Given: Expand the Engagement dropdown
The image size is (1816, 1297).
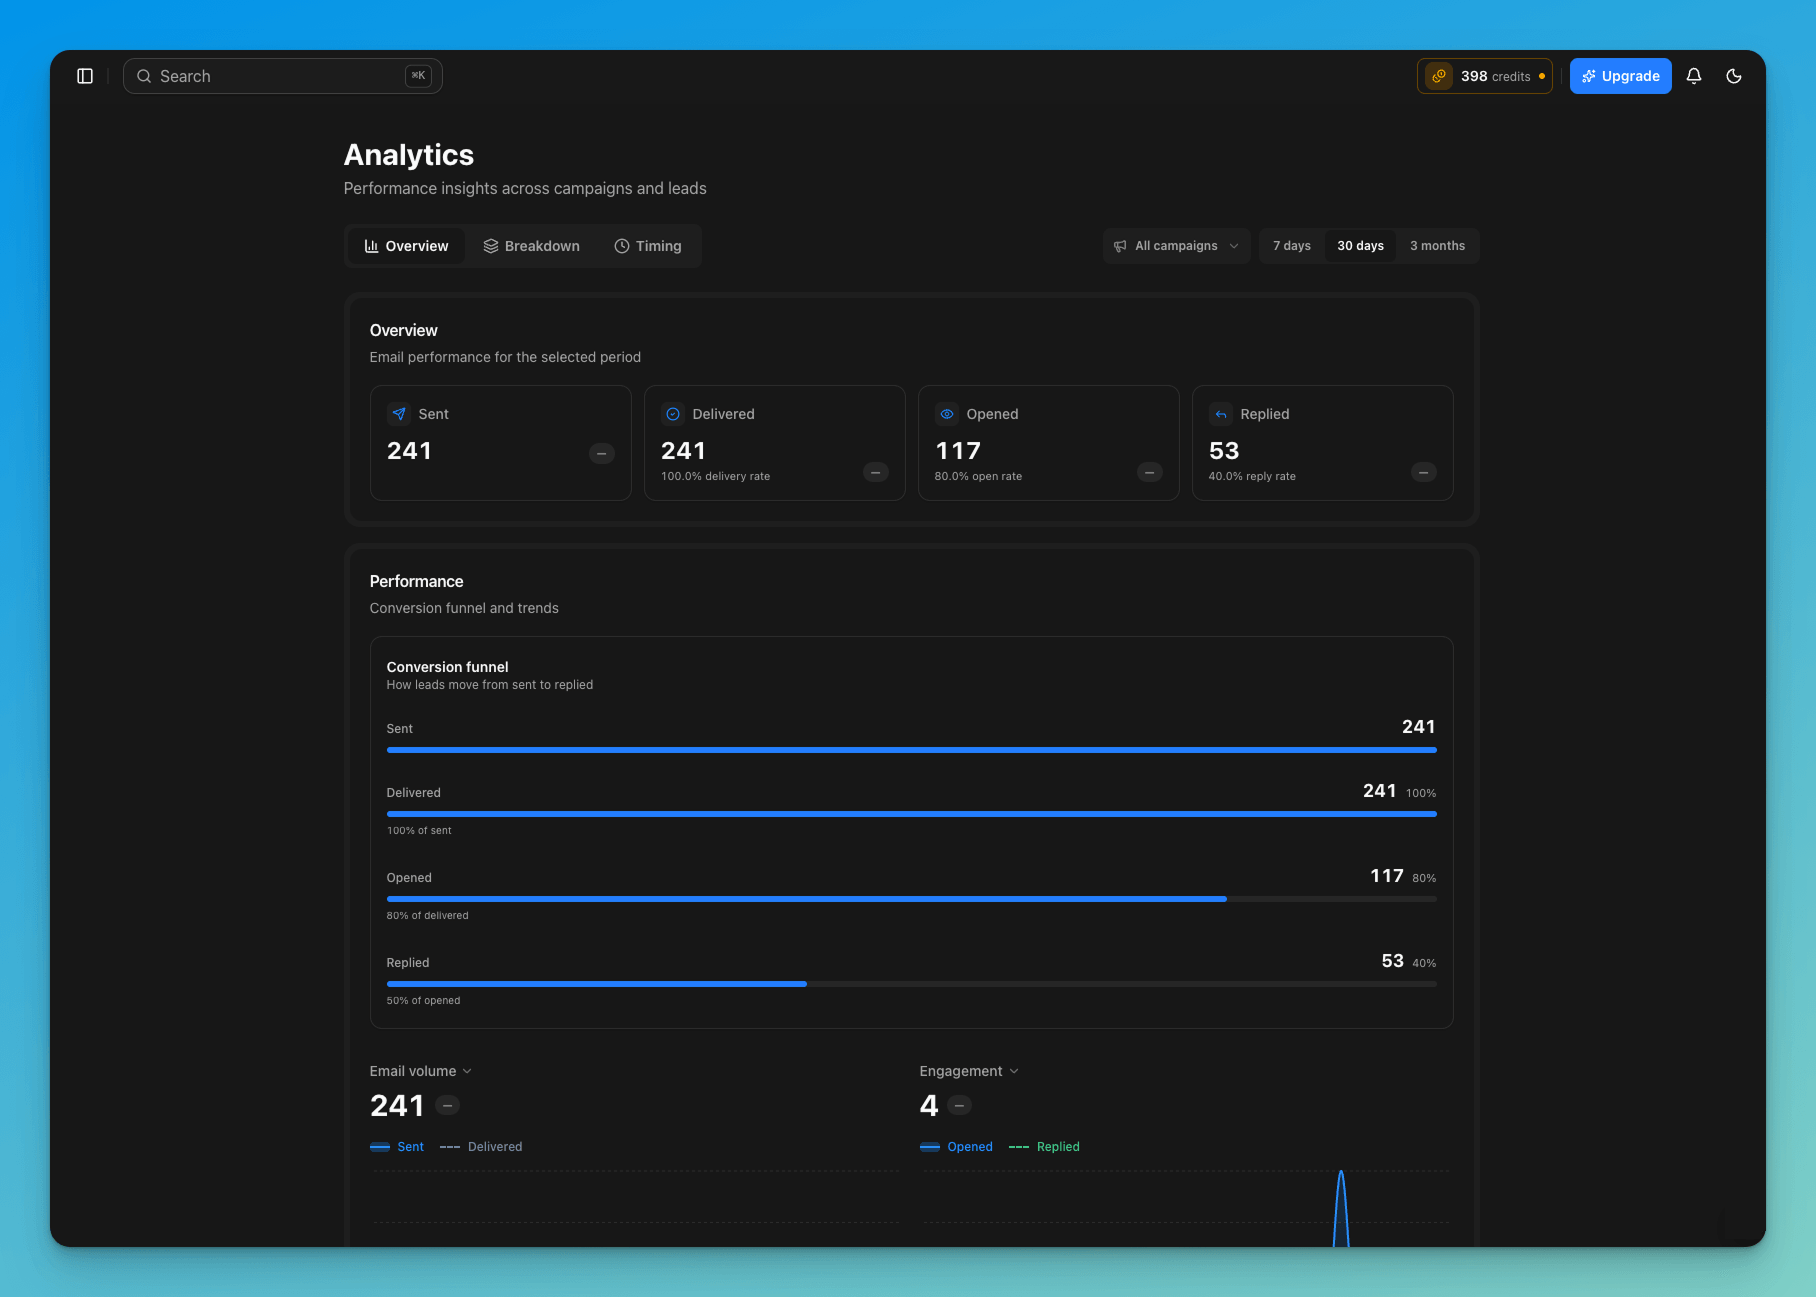Looking at the screenshot, I should [969, 1071].
